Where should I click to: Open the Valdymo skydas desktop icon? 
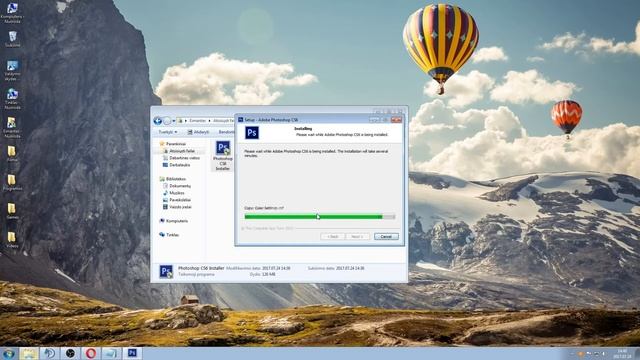tap(12, 71)
